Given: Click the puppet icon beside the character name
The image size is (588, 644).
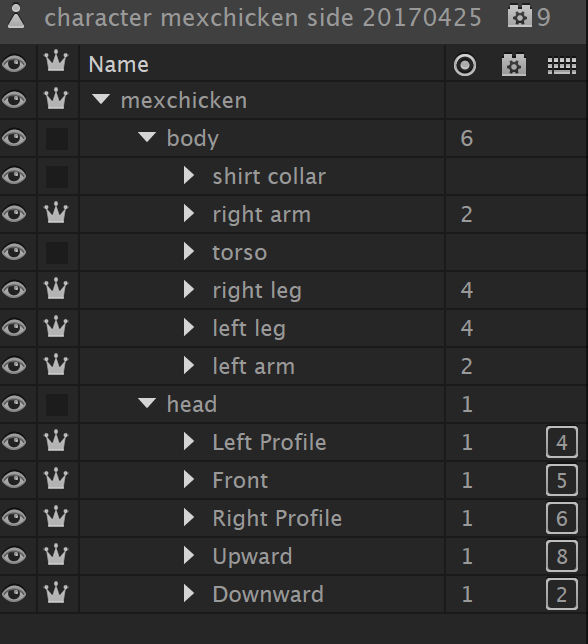Looking at the screenshot, I should pos(16,16).
